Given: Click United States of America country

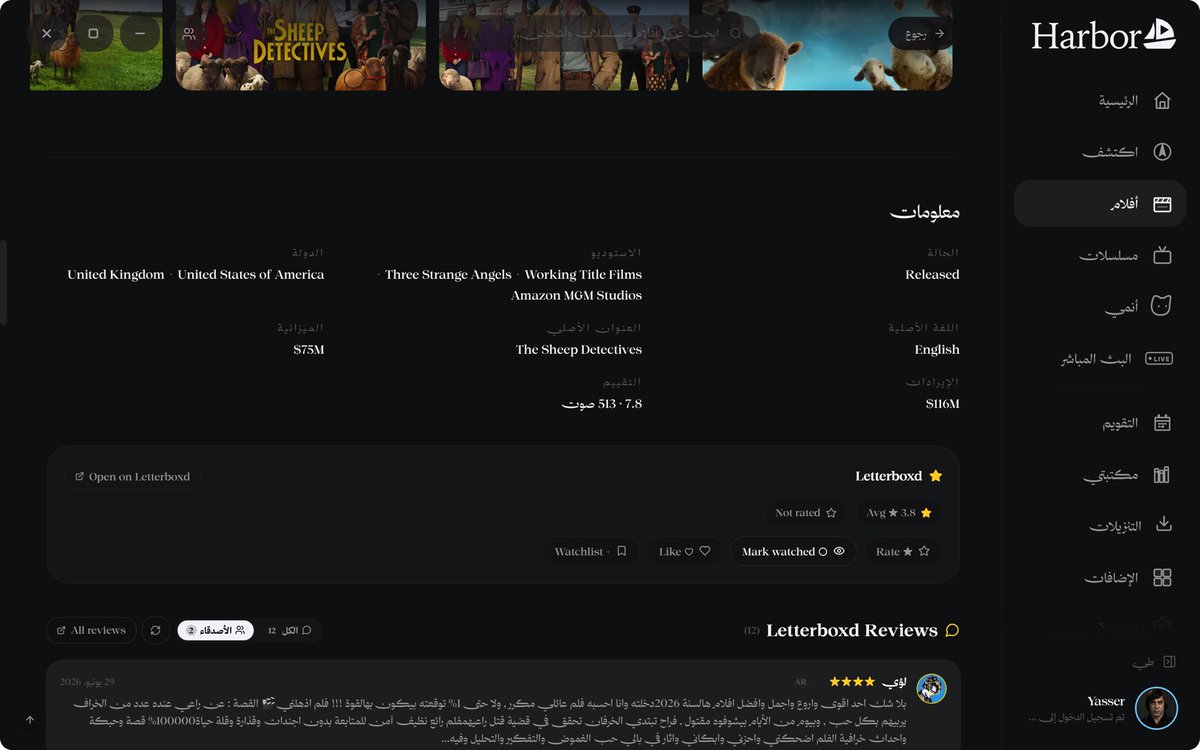Looking at the screenshot, I should (x=251, y=275).
